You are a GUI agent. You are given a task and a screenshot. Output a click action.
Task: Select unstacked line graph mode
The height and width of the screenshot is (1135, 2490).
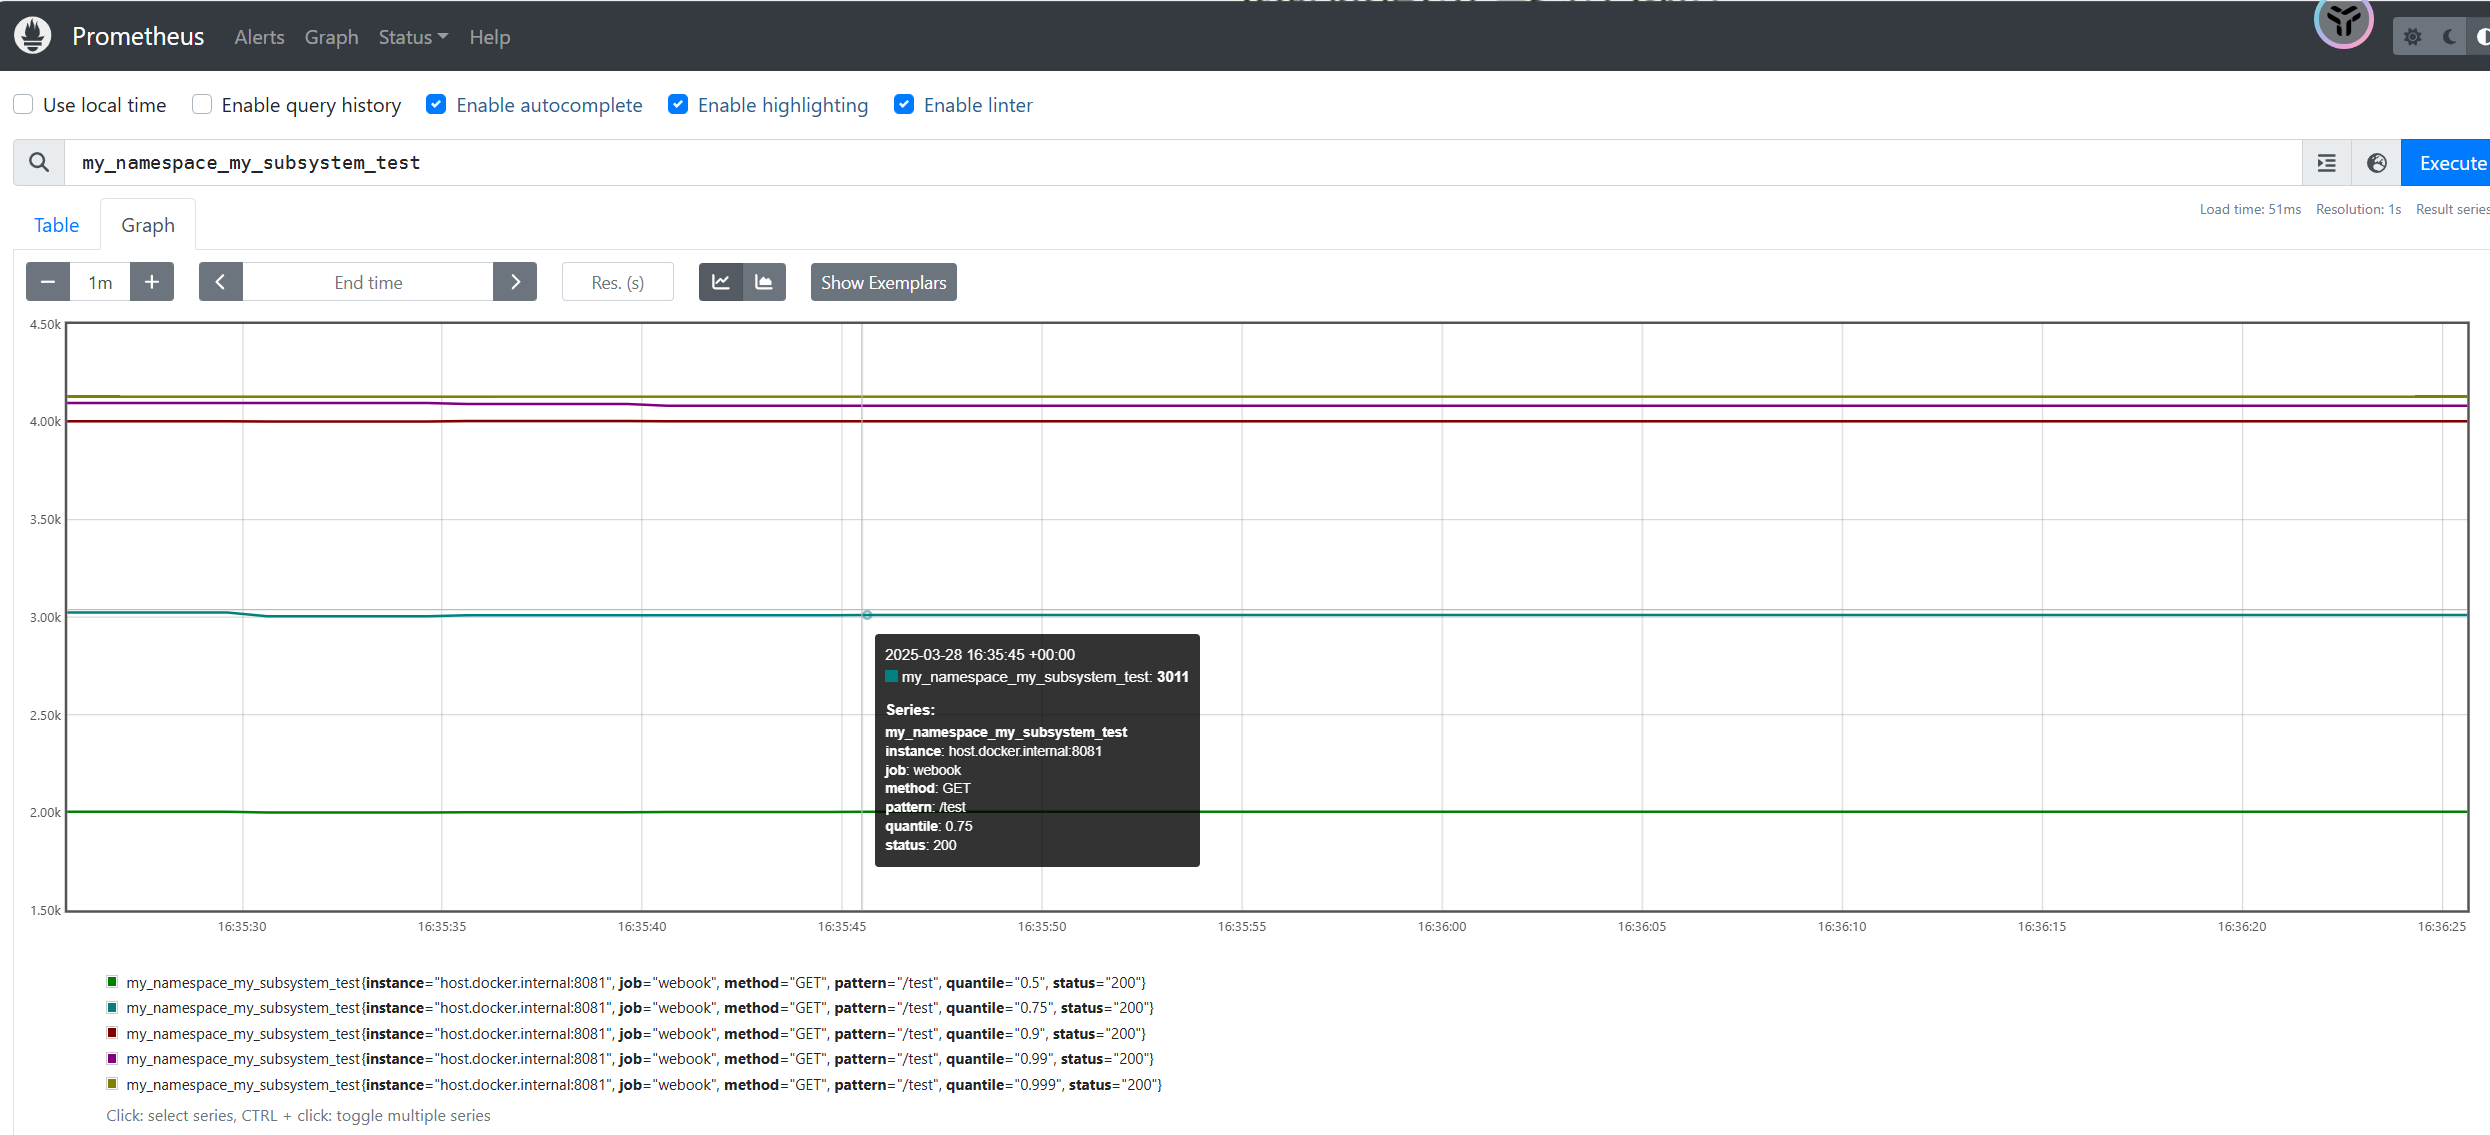pyautogui.click(x=721, y=282)
